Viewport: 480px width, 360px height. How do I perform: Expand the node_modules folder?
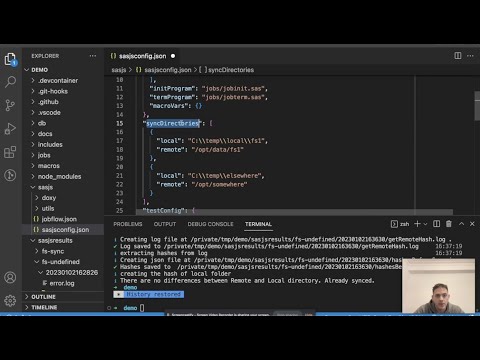point(59,176)
